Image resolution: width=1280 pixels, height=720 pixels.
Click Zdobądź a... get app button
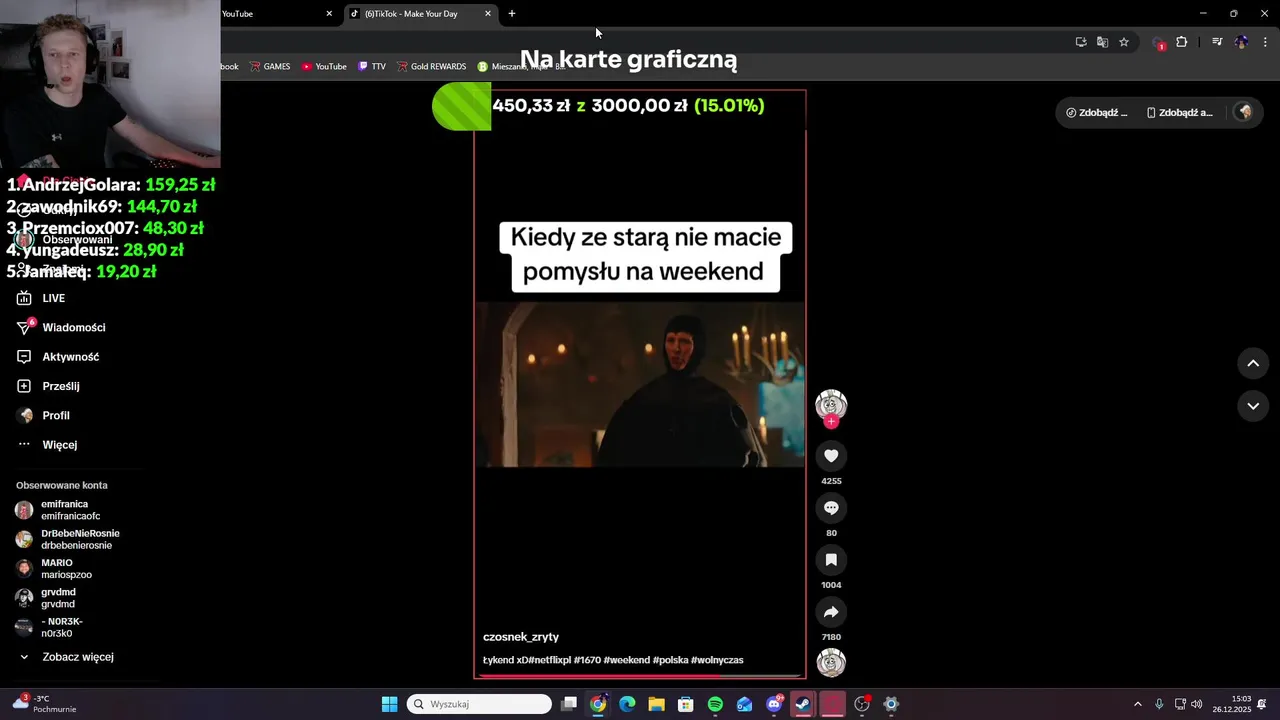click(x=1180, y=112)
